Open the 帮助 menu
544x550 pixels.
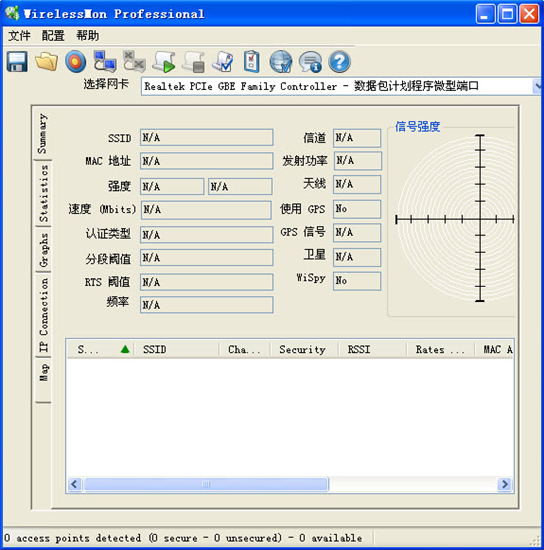pyautogui.click(x=87, y=35)
